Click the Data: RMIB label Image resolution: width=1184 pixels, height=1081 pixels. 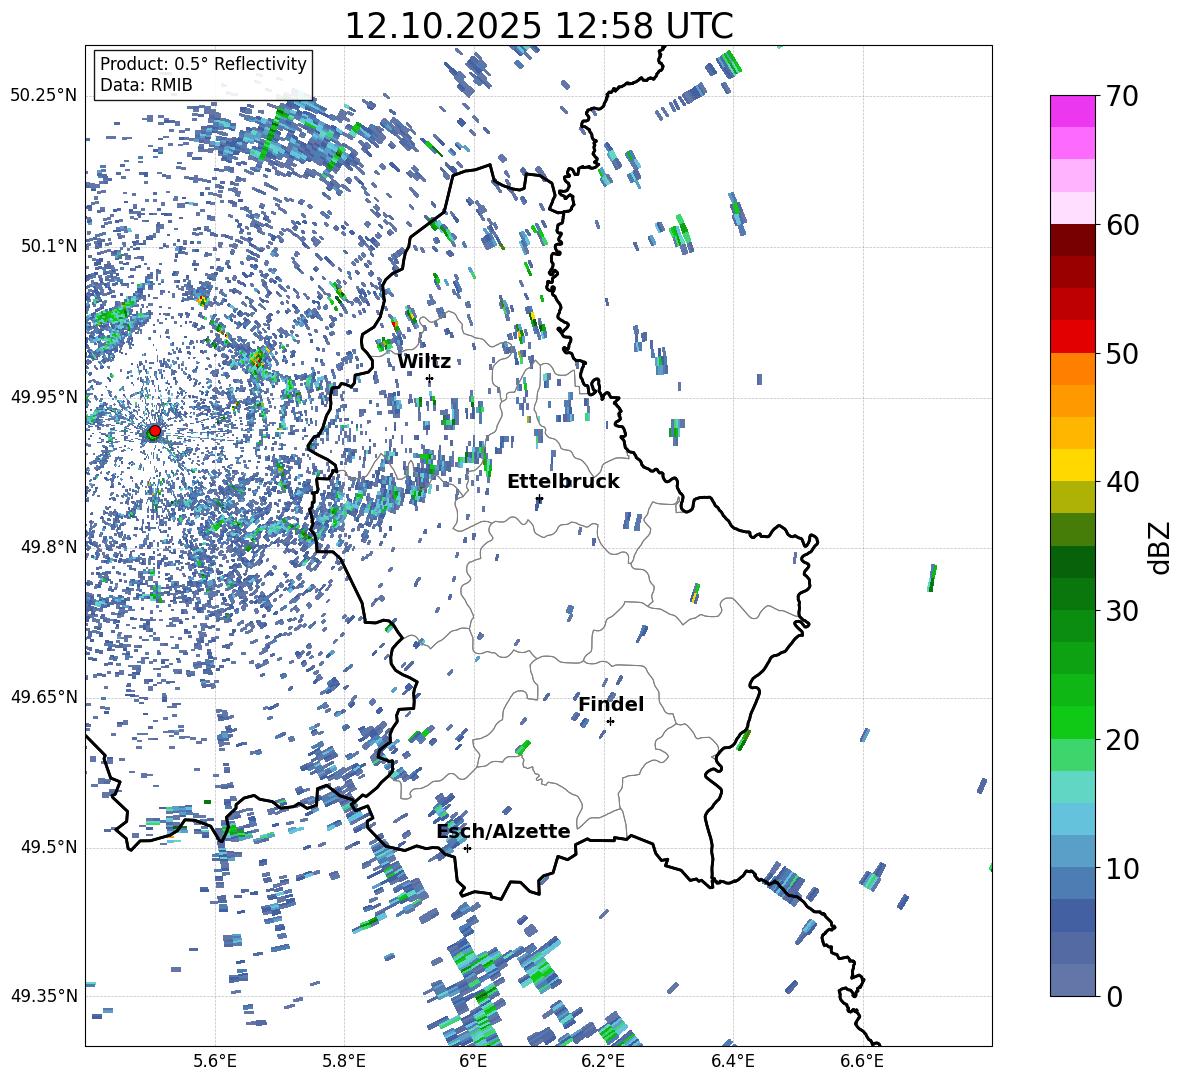click(146, 85)
